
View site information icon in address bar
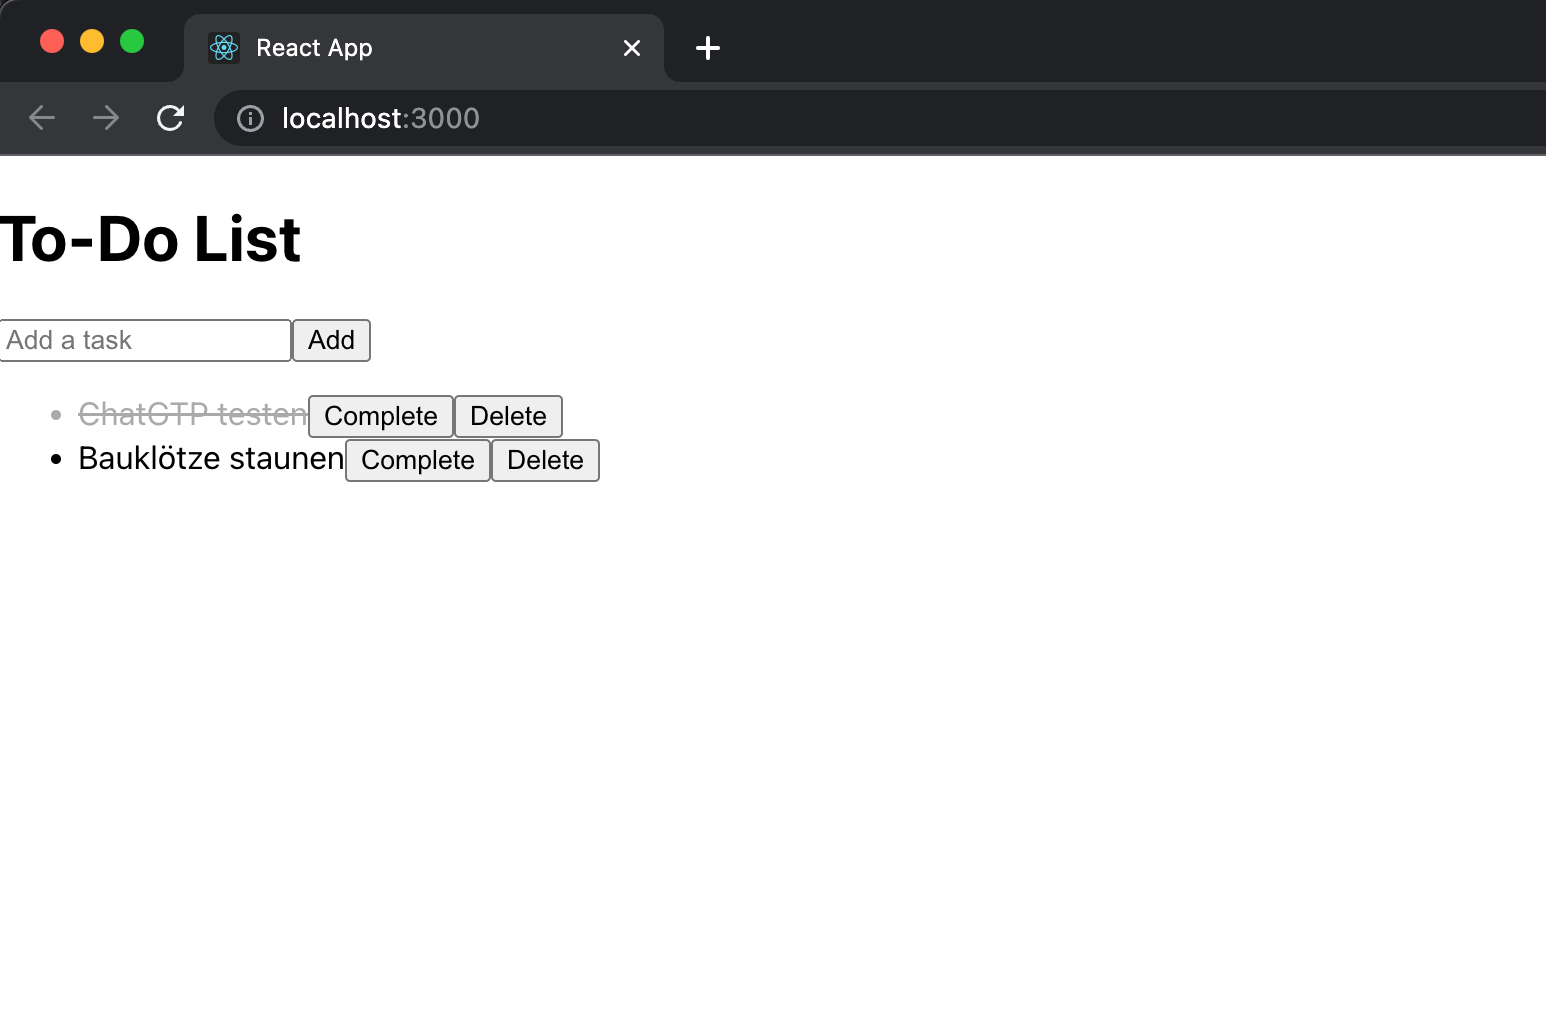pyautogui.click(x=250, y=119)
